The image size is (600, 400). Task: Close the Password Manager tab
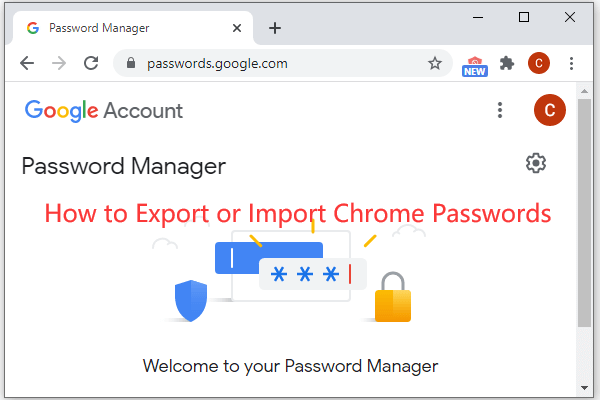(x=238, y=27)
